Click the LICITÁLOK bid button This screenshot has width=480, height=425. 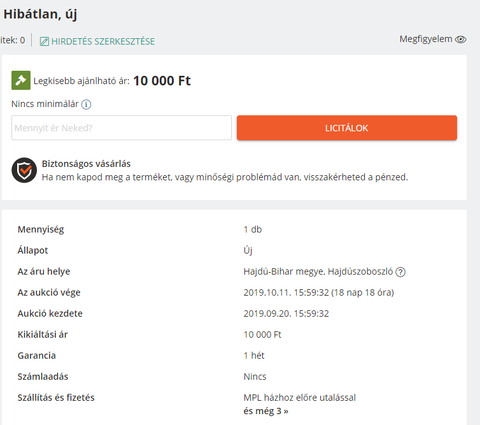[347, 128]
